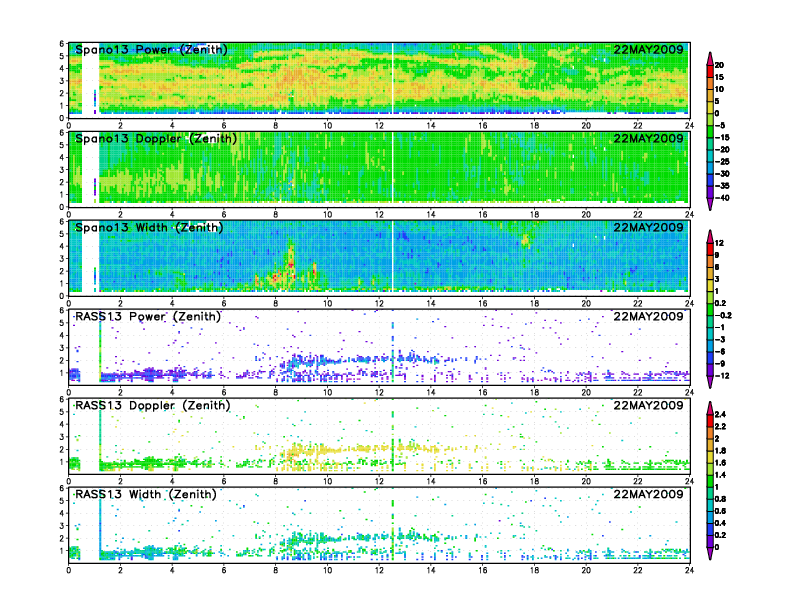
Task: Click the 'RASS13 Power (Zenith)' panel title
Action: [x=148, y=317]
